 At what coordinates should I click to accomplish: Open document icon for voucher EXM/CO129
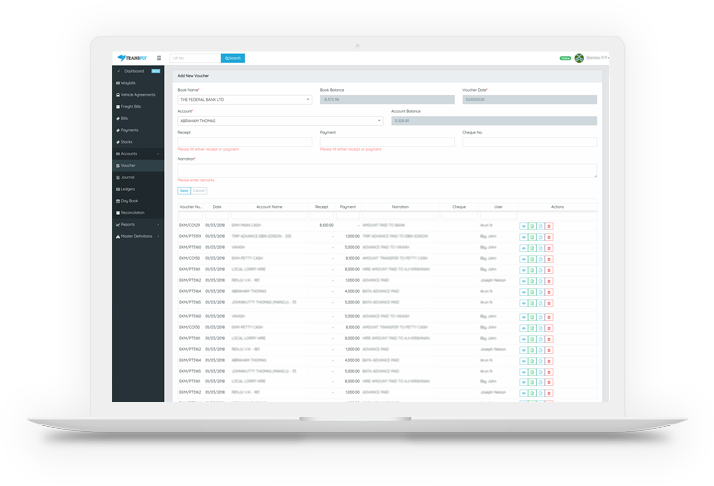tap(541, 226)
